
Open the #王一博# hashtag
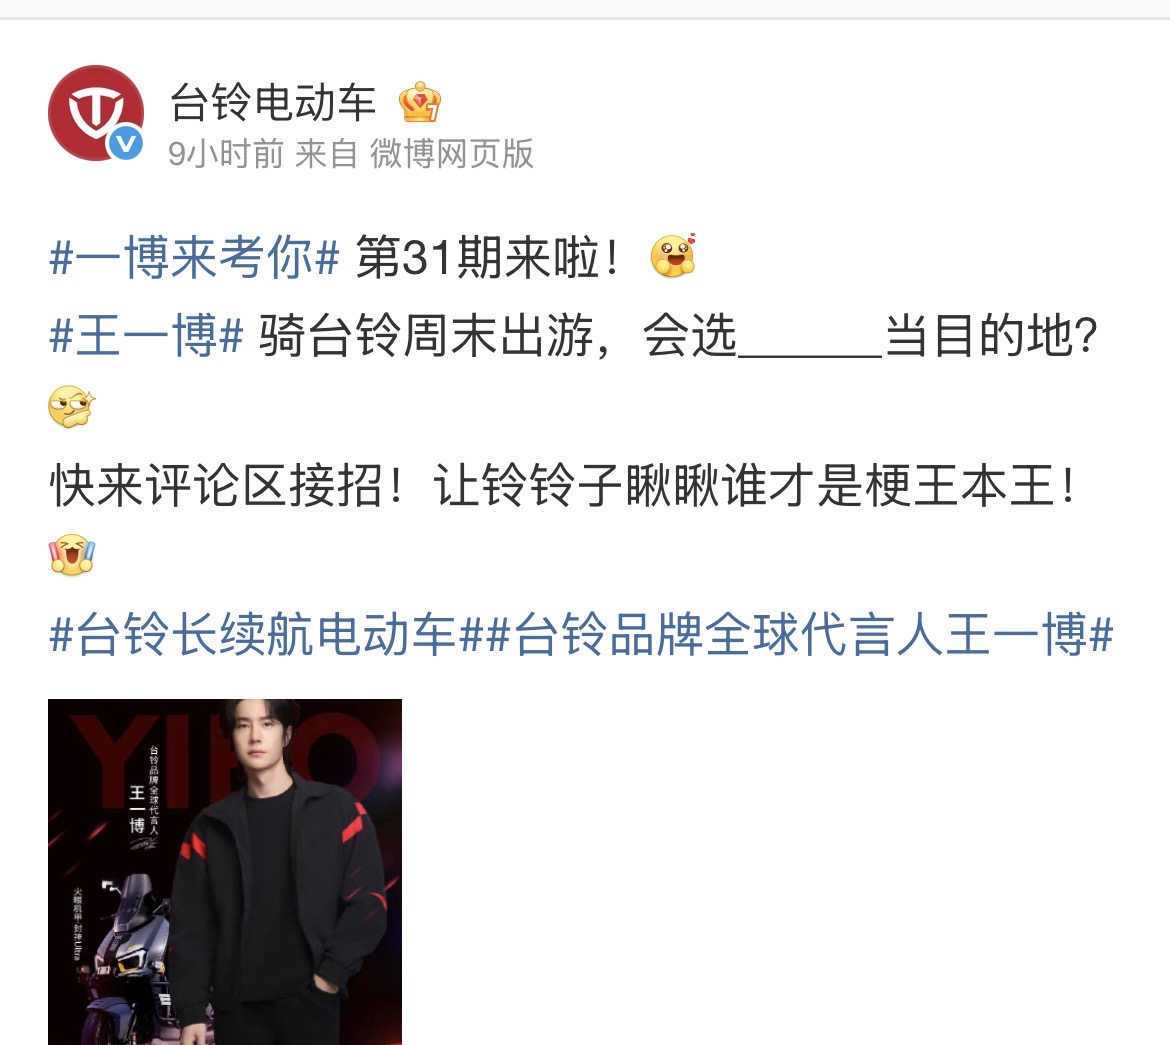point(146,335)
